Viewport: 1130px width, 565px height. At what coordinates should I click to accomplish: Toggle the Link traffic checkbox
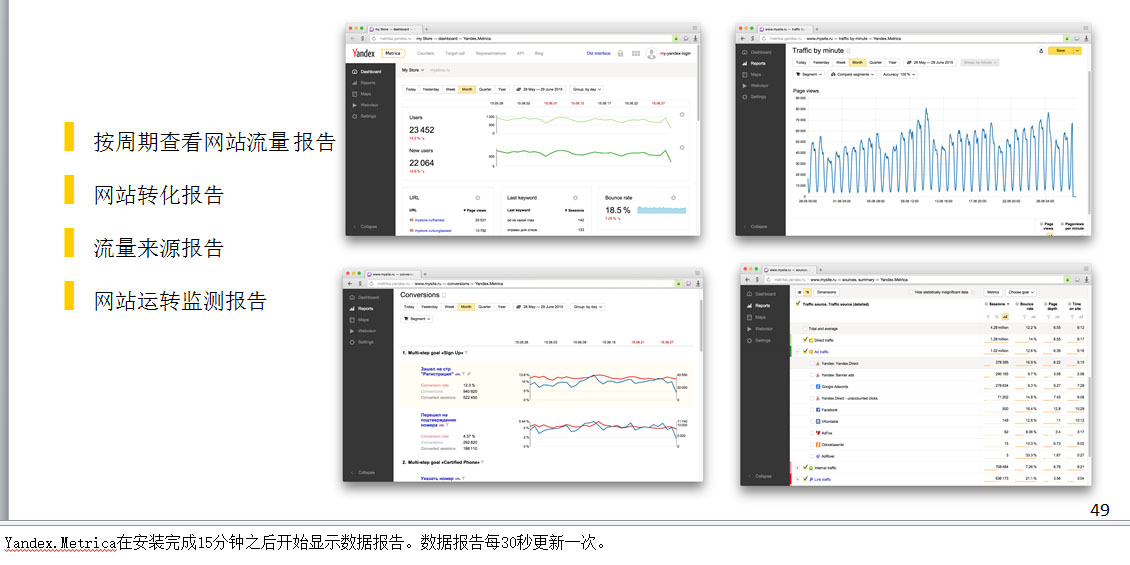[x=805, y=479]
